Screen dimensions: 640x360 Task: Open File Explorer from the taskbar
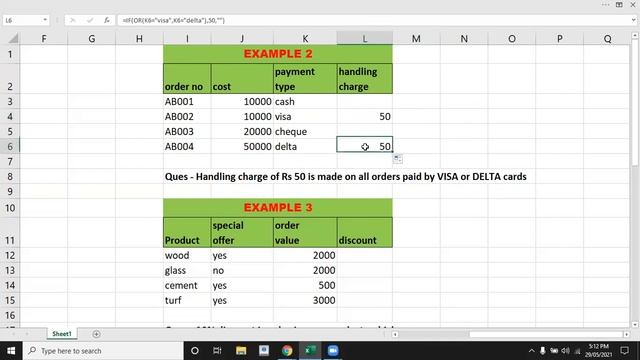pos(241,351)
